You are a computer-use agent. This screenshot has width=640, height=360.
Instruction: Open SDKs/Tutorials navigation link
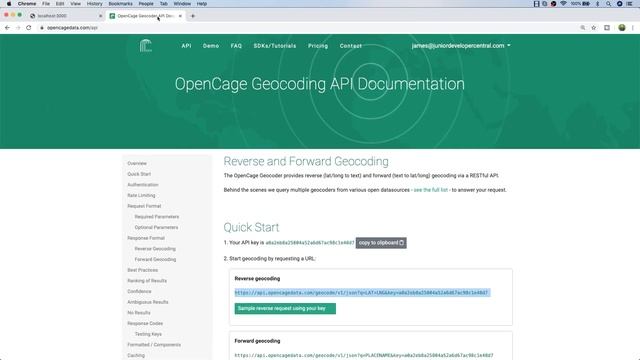pyautogui.click(x=275, y=46)
